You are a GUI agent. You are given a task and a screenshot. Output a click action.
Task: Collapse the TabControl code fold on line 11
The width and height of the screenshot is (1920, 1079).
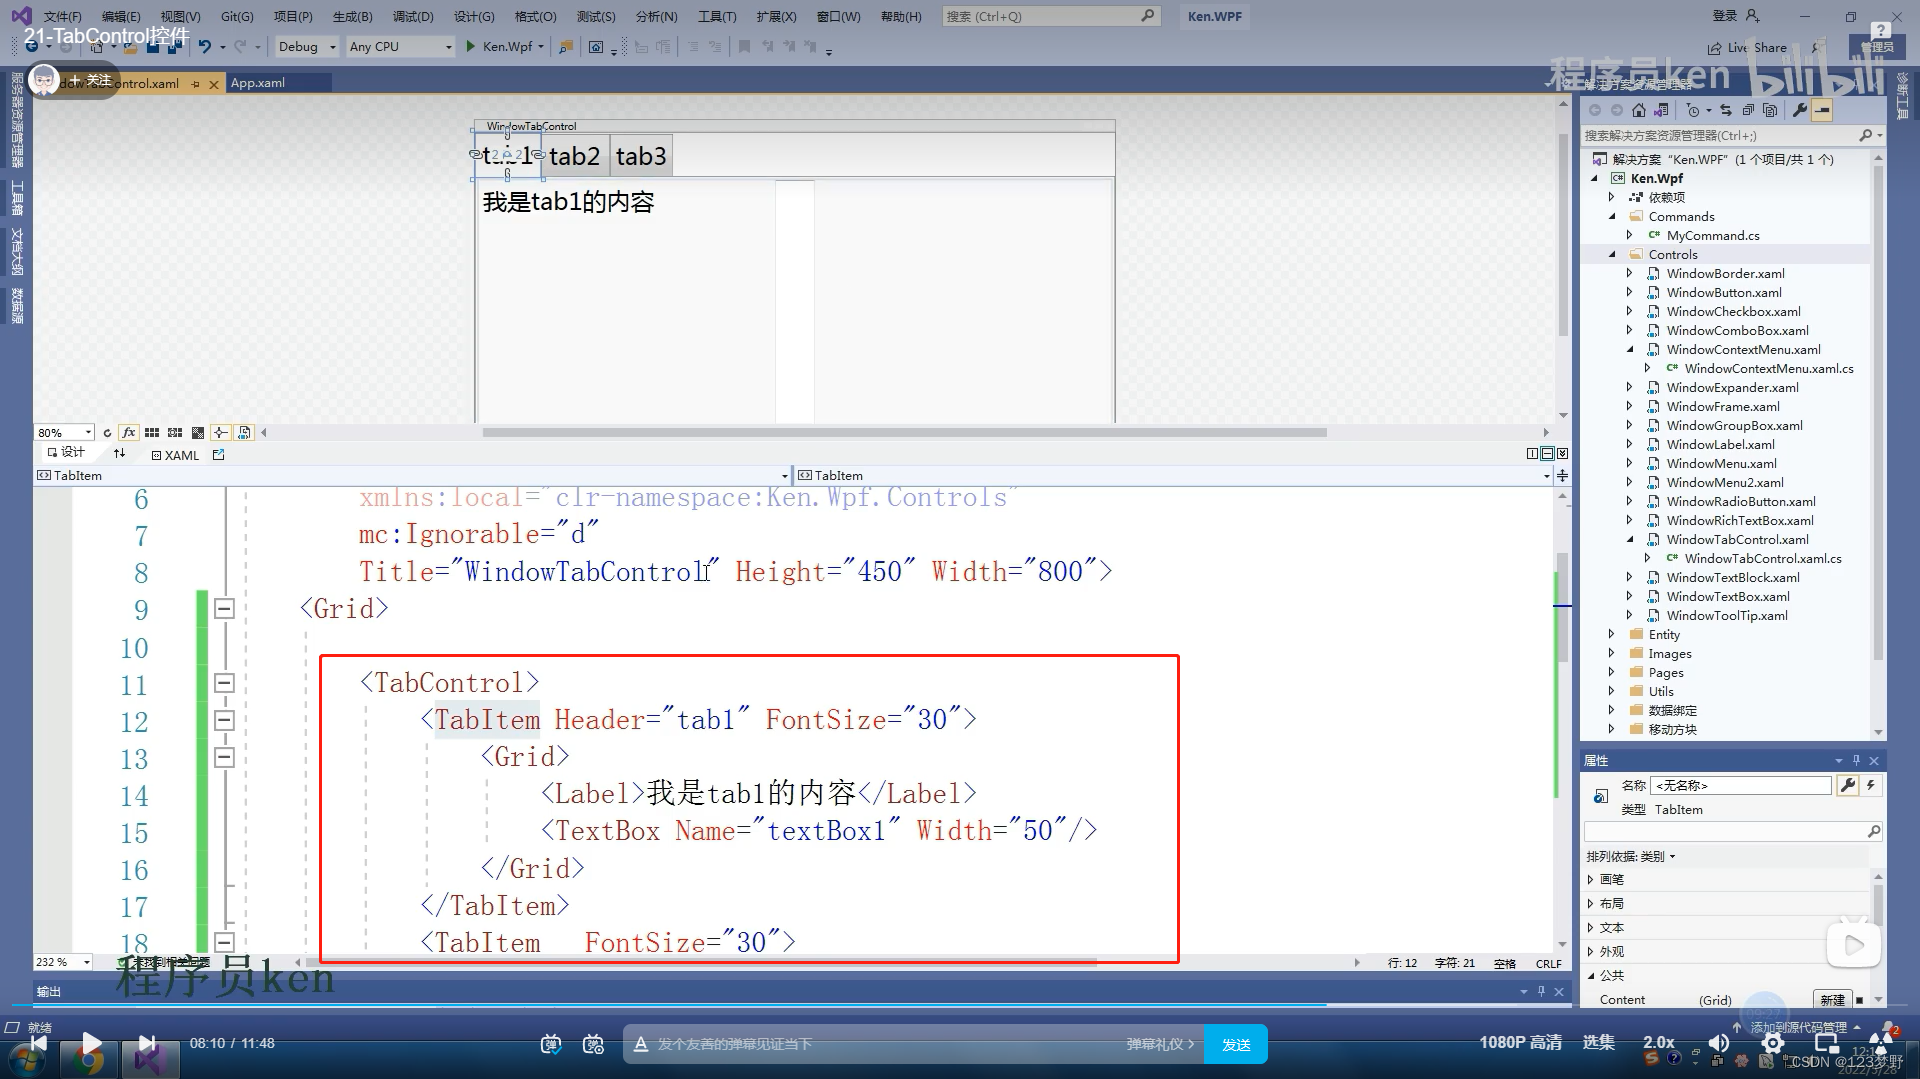point(224,683)
